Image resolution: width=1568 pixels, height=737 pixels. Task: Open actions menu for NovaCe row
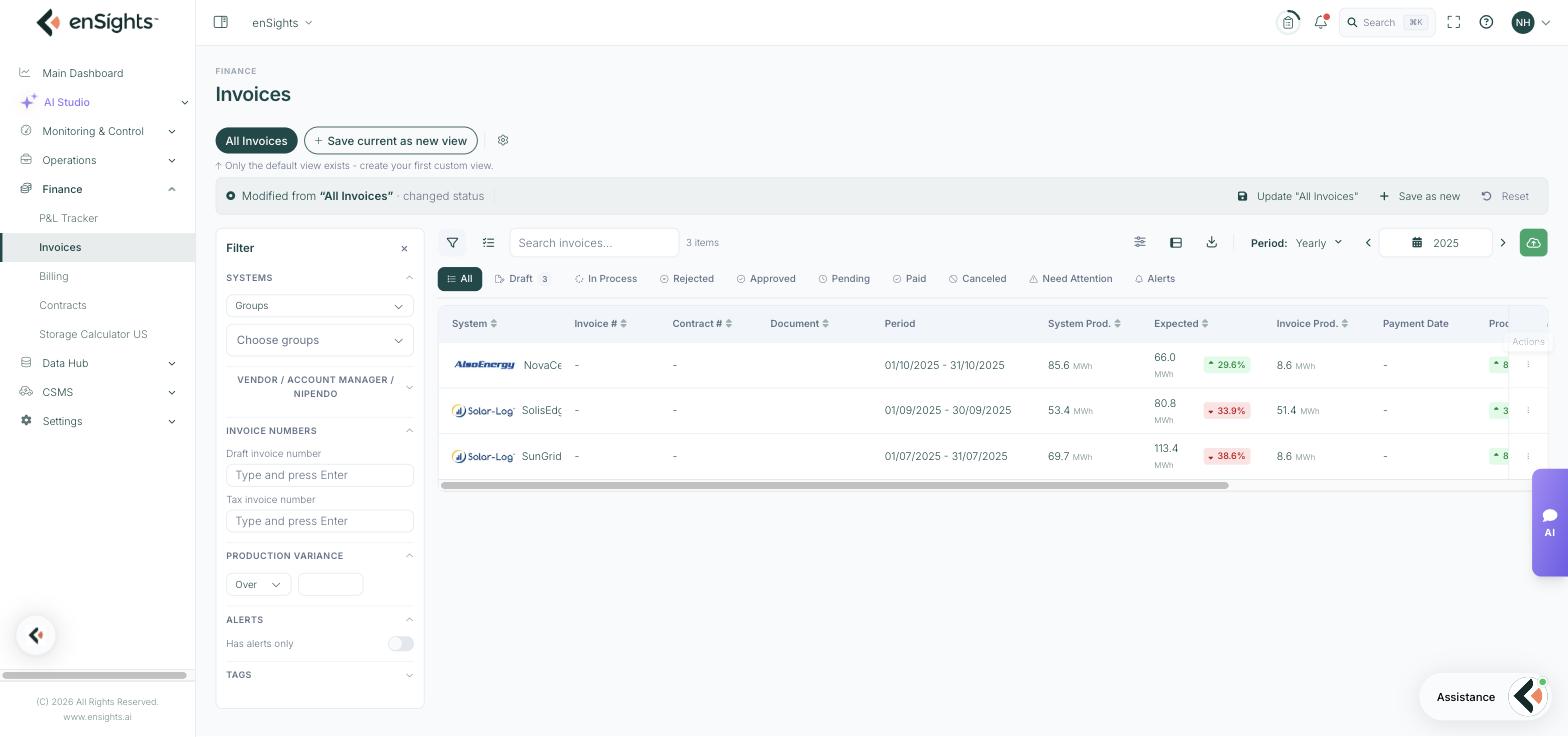coord(1528,365)
